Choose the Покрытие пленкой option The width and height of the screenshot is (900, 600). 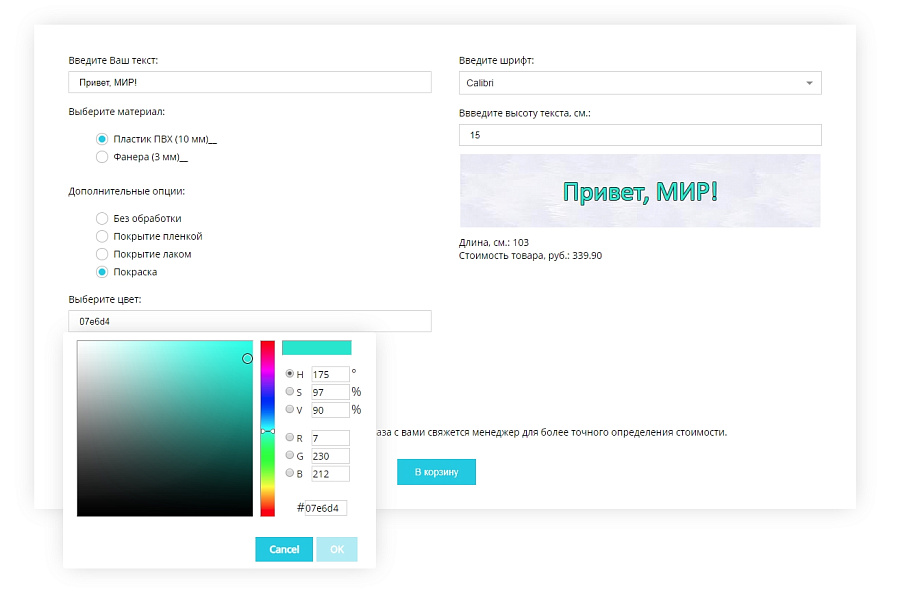tap(102, 236)
